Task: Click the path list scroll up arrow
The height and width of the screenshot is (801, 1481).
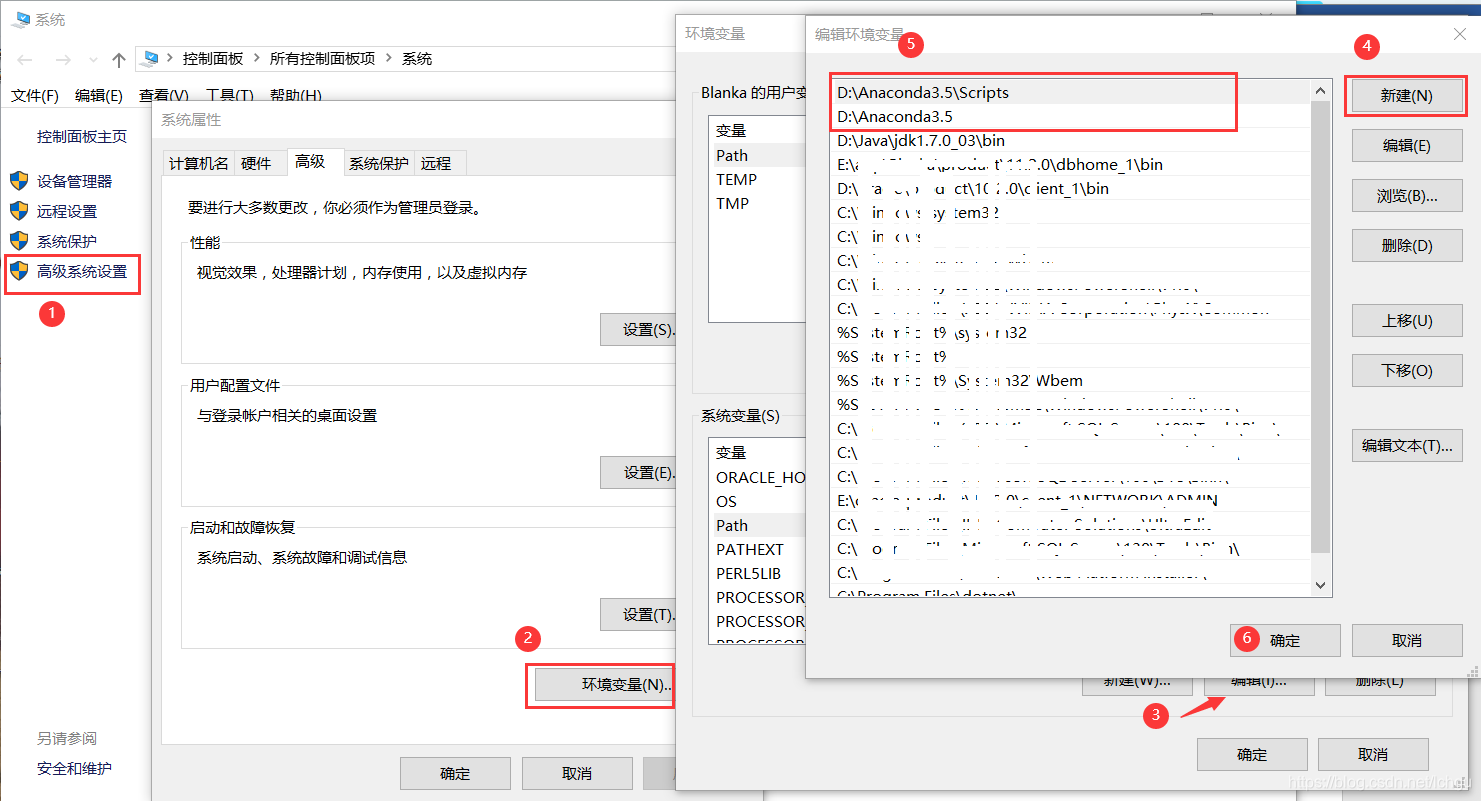Action: pos(1321,91)
